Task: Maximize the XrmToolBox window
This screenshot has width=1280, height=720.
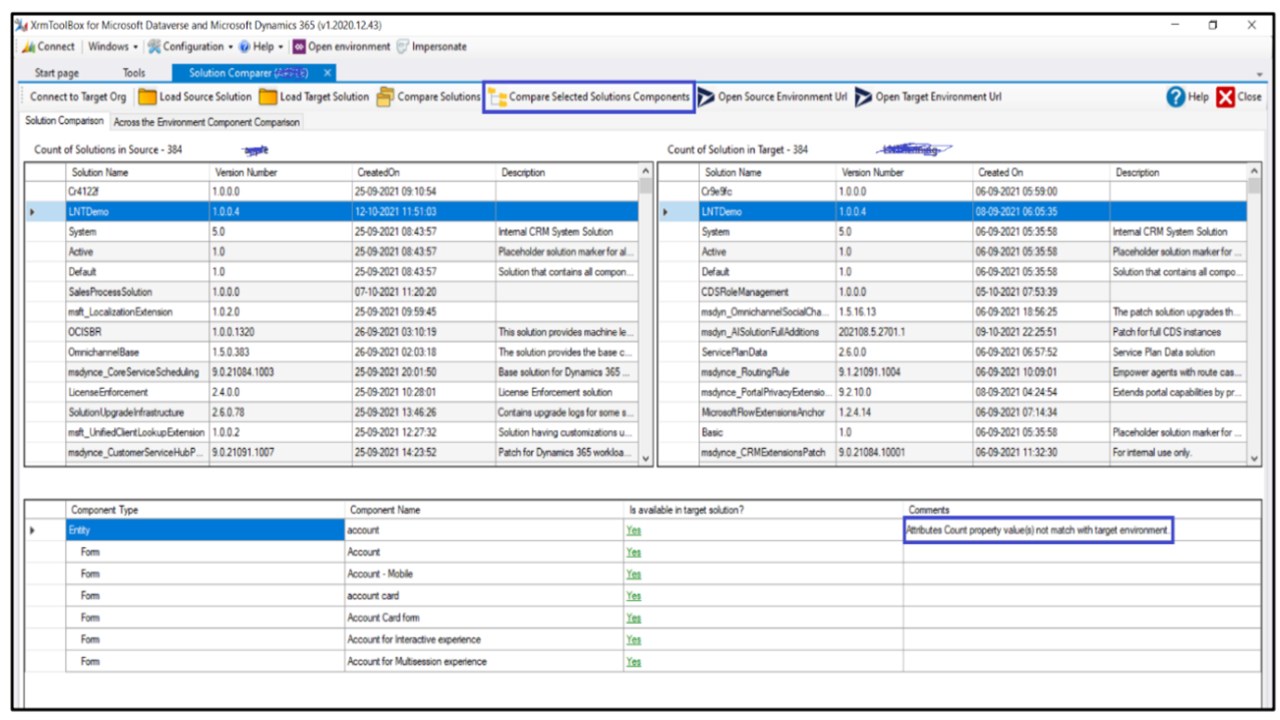Action: coord(1212,25)
